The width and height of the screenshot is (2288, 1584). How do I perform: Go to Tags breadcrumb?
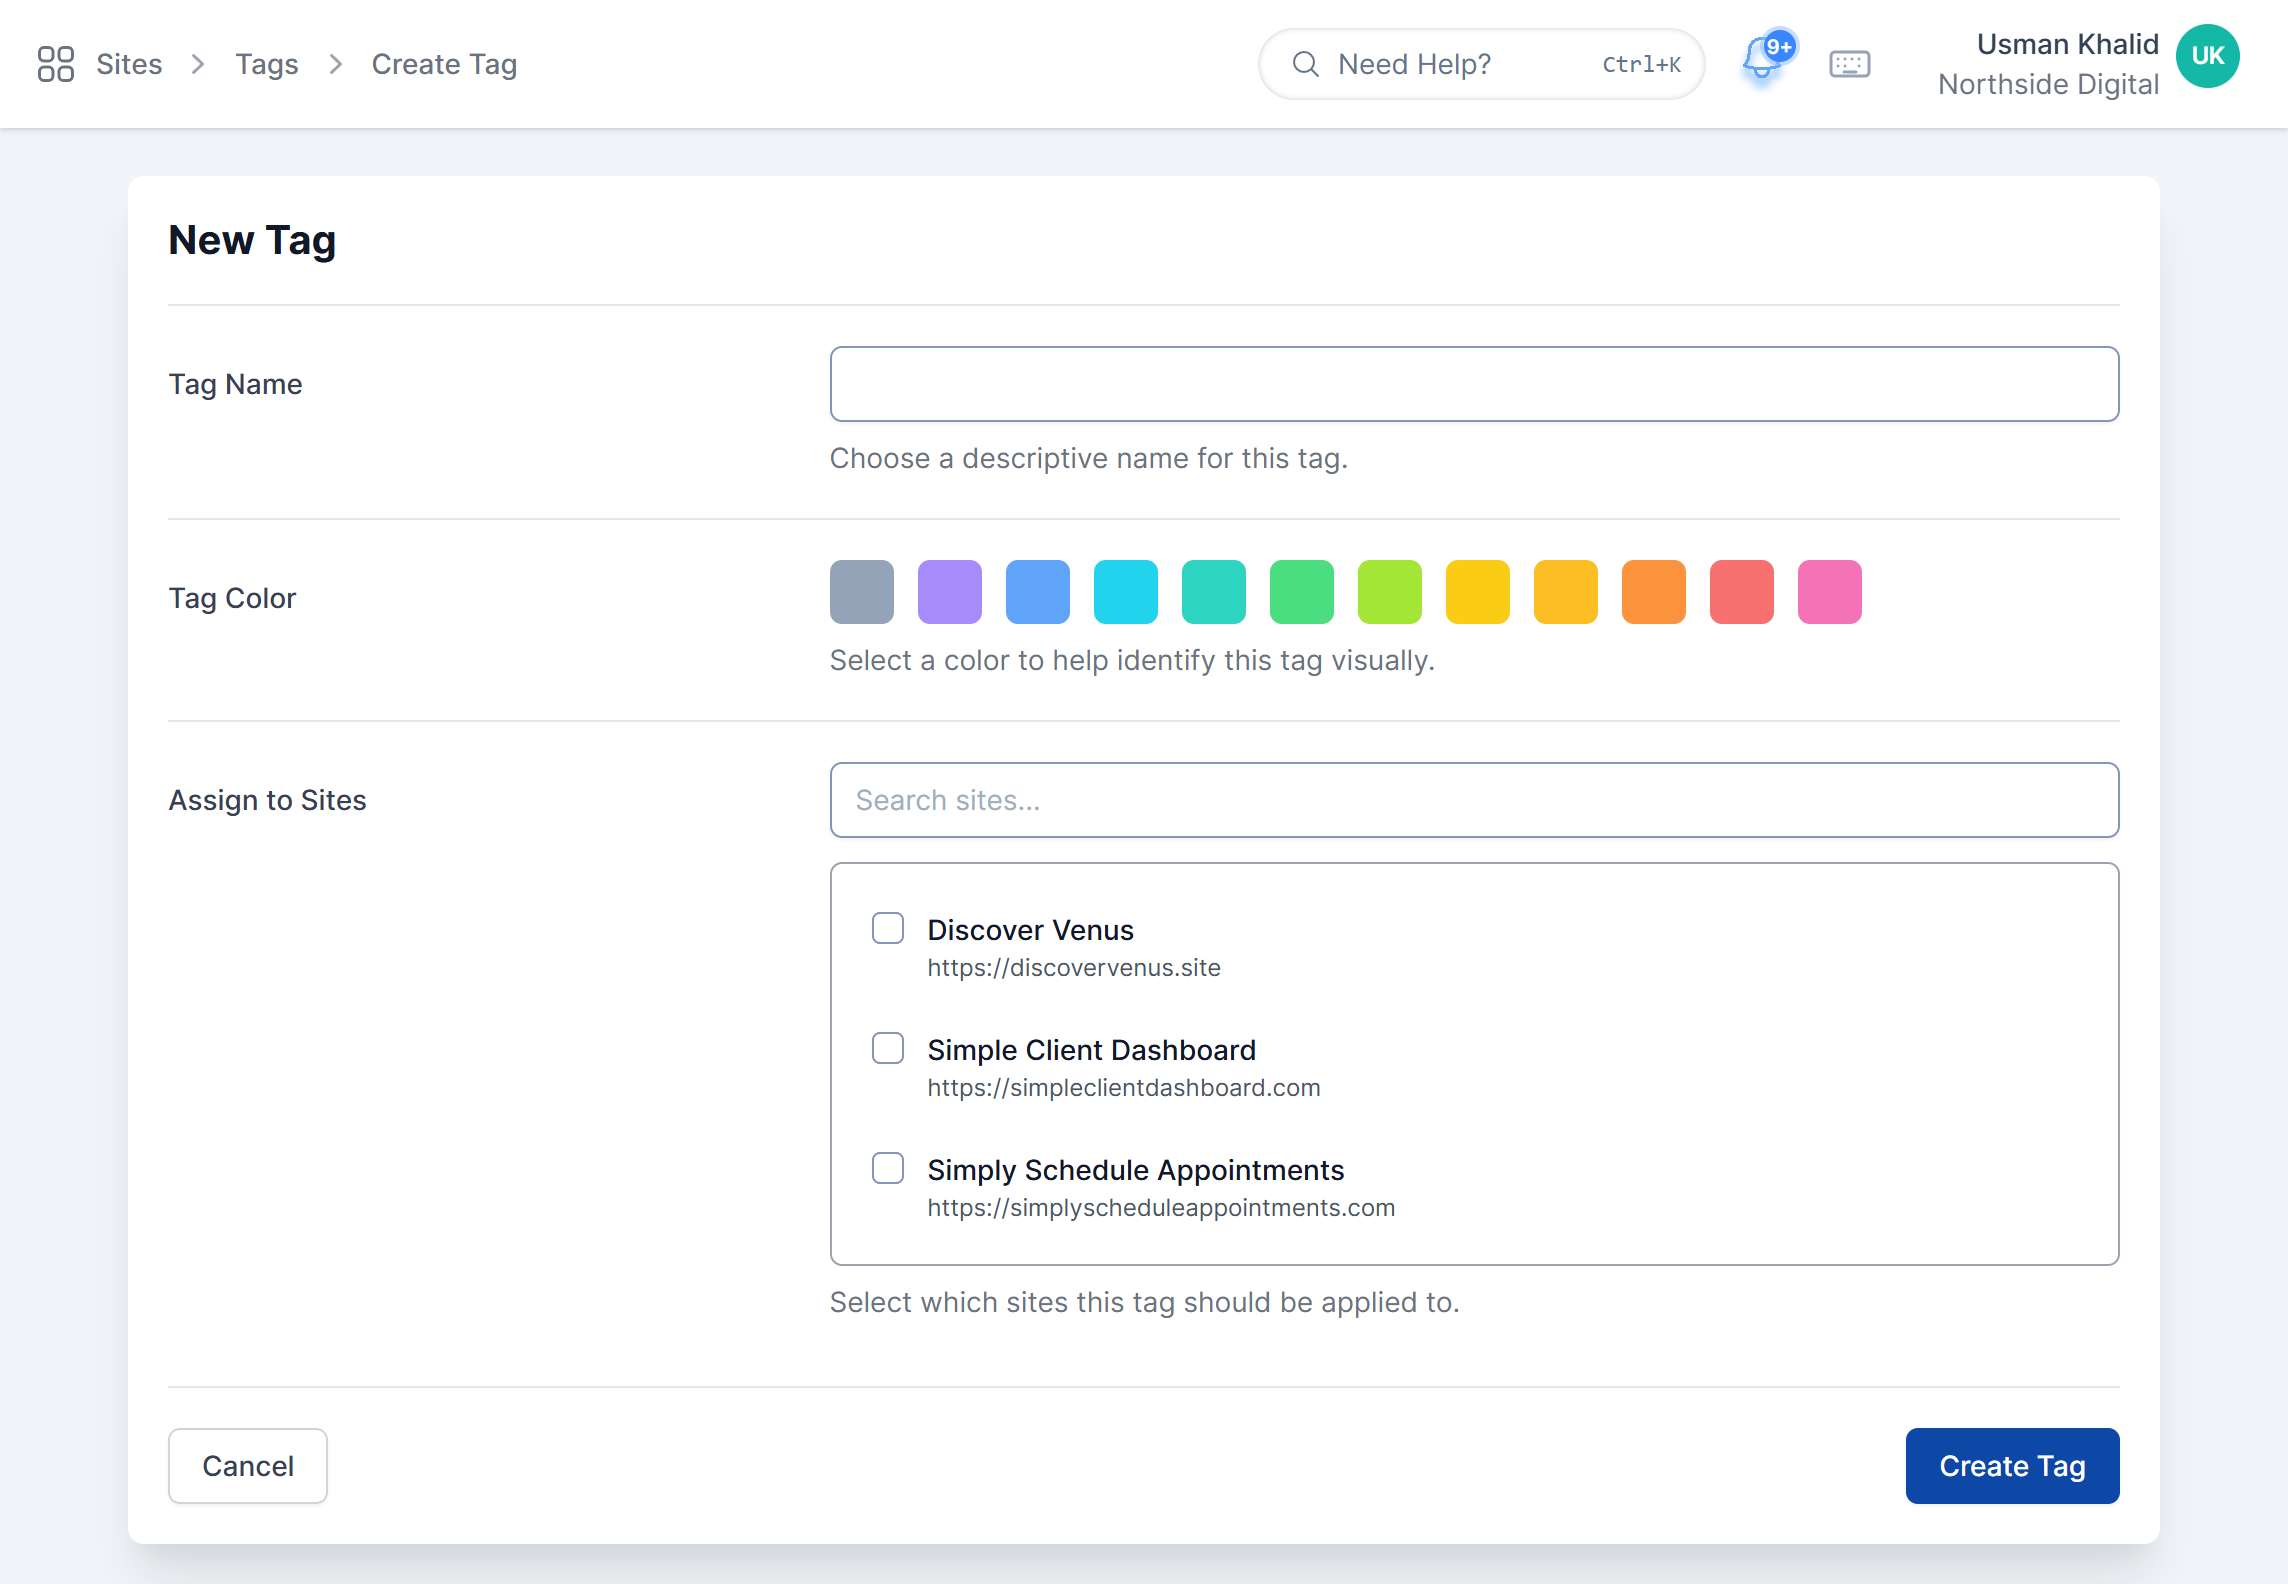click(267, 64)
